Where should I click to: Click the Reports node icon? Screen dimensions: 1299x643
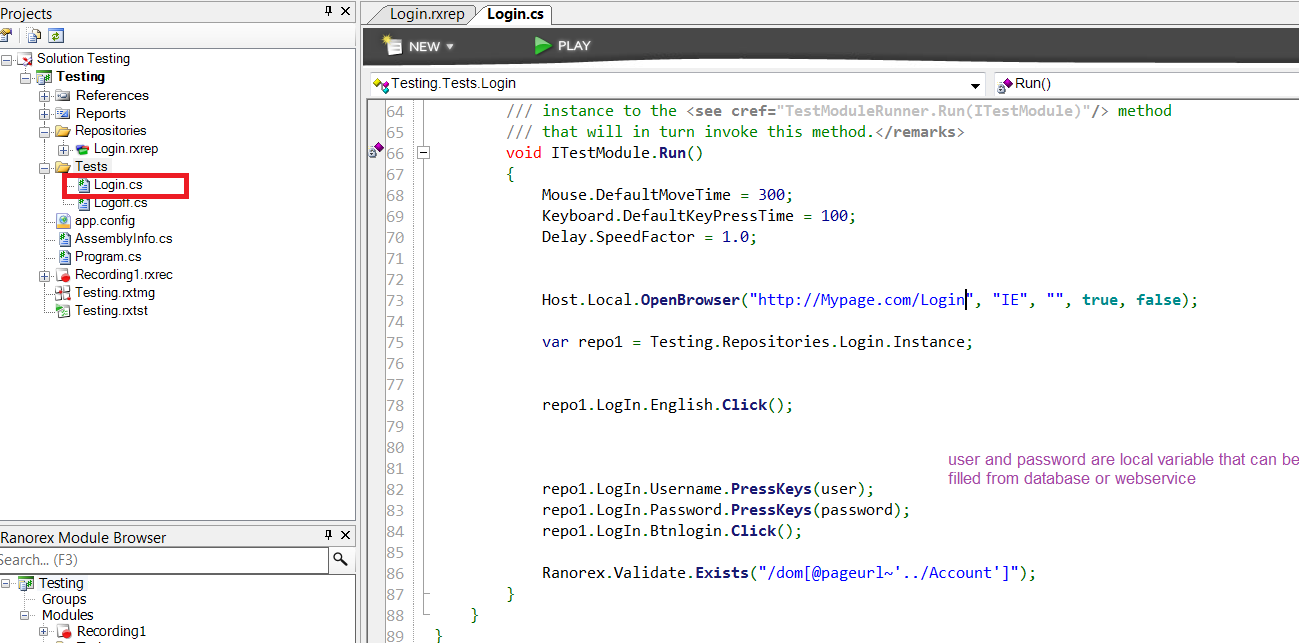pyautogui.click(x=63, y=113)
